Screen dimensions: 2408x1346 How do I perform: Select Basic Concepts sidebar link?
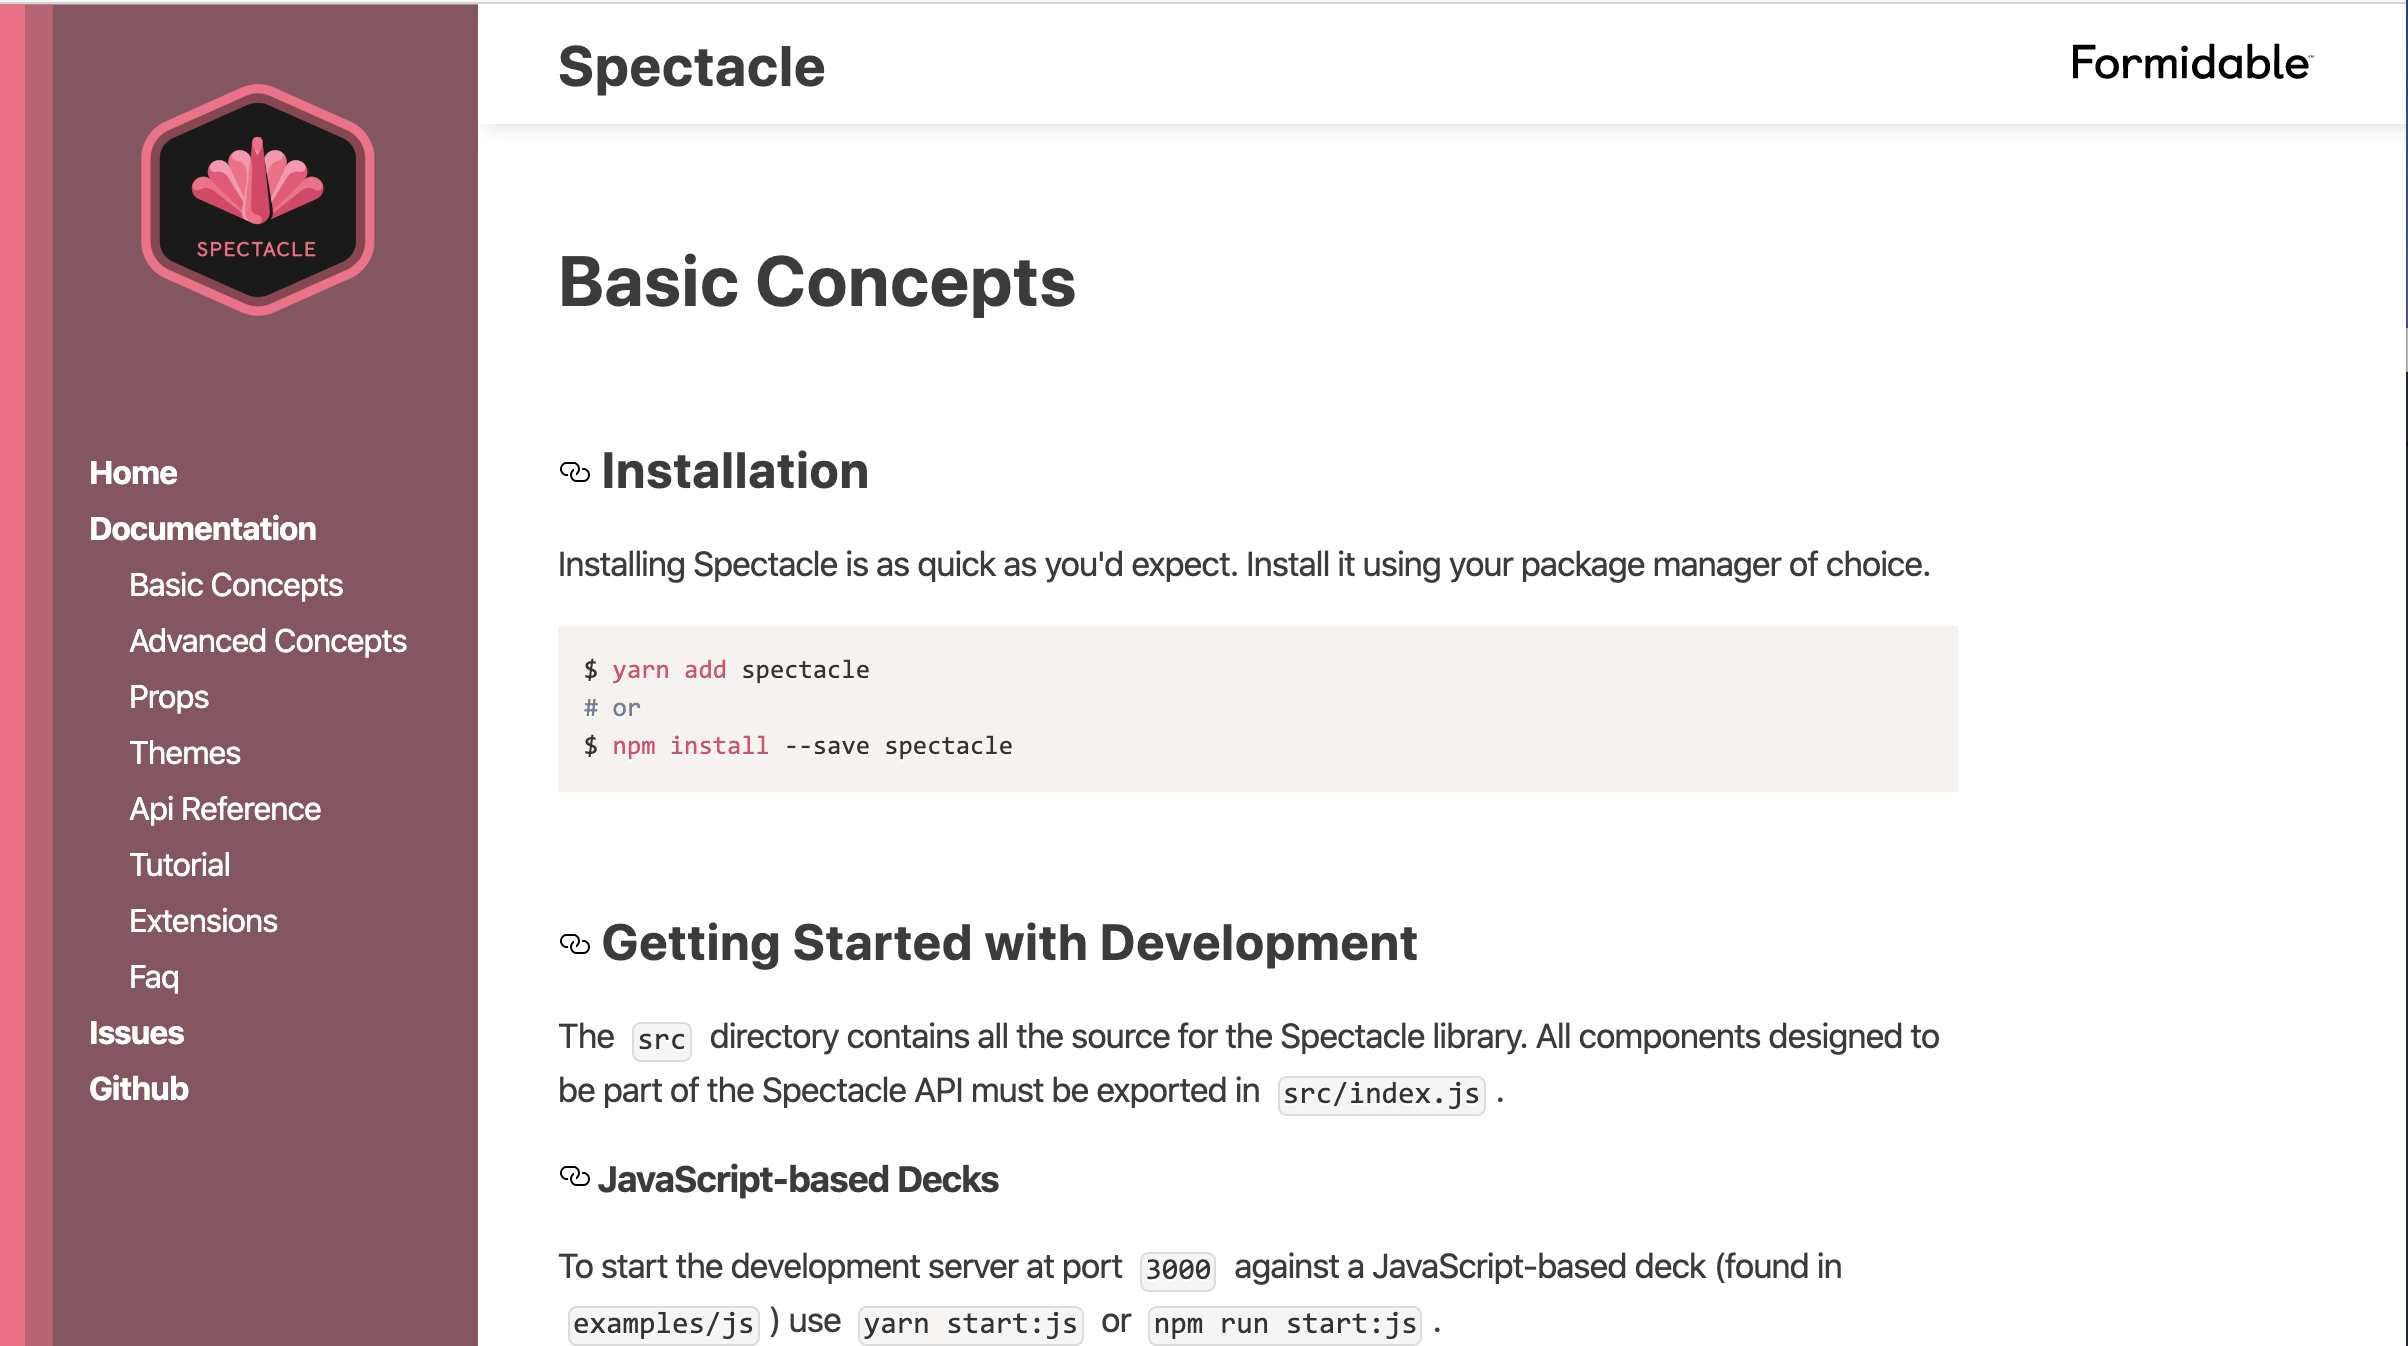click(x=235, y=585)
